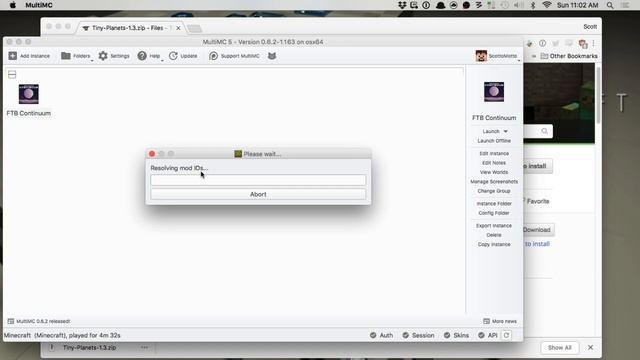Open Tiny-Planets-1.3.zip download options menu
640x360 pixels.
[x=144, y=348]
